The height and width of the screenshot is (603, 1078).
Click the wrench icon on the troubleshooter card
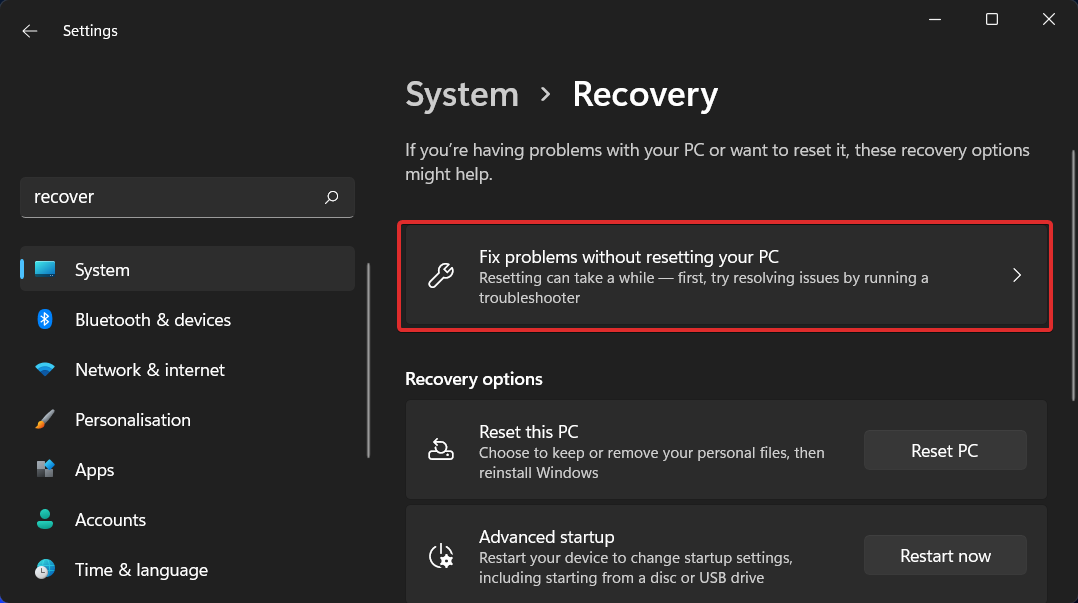440,275
